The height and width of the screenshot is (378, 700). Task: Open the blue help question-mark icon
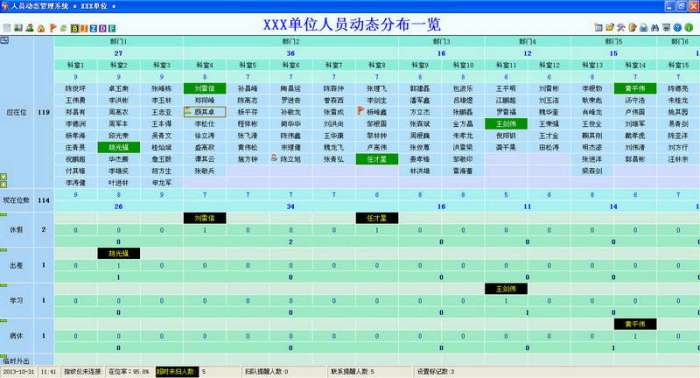[677, 28]
